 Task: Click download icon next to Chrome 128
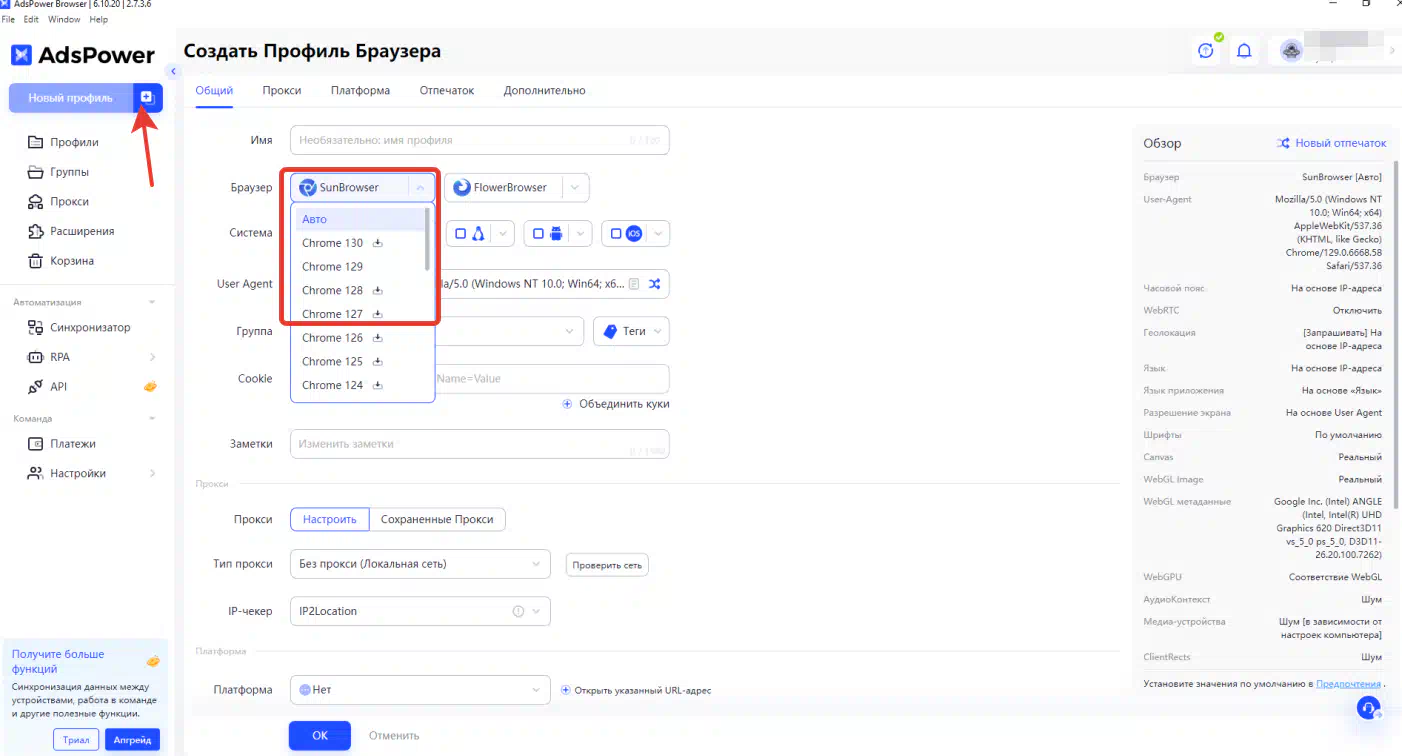pyautogui.click(x=378, y=290)
